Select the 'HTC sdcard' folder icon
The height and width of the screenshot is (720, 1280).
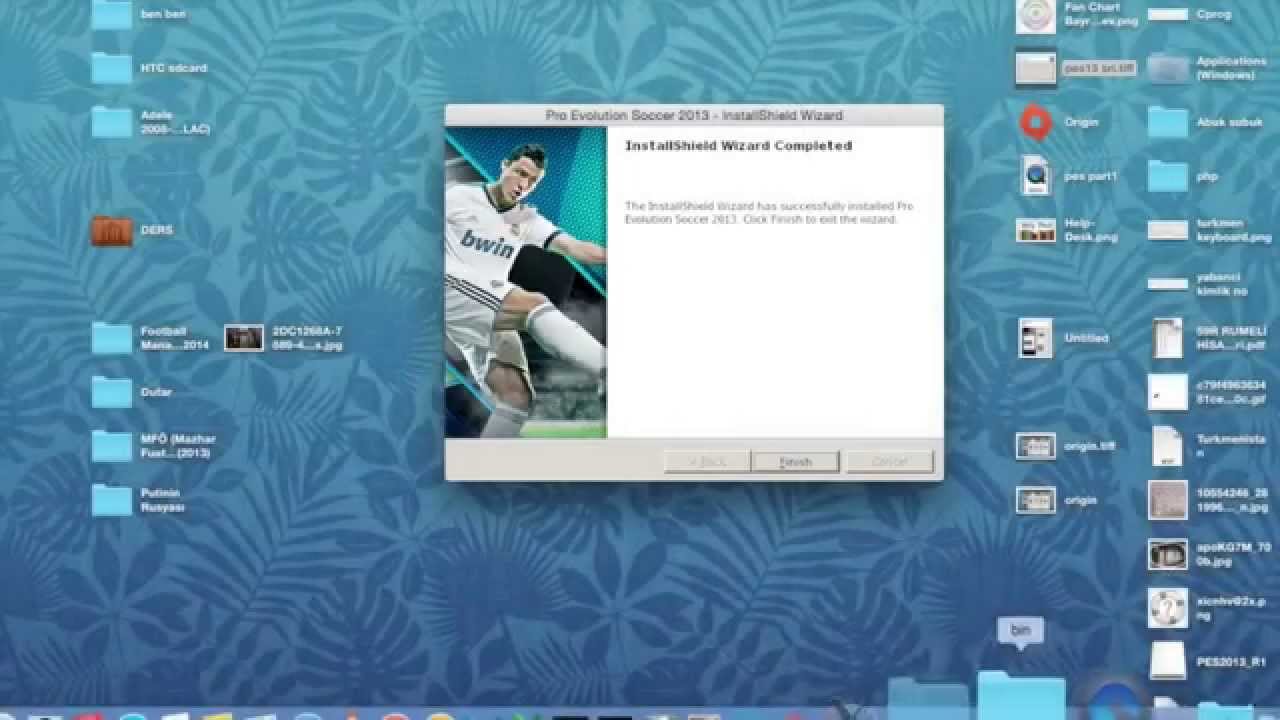point(112,68)
